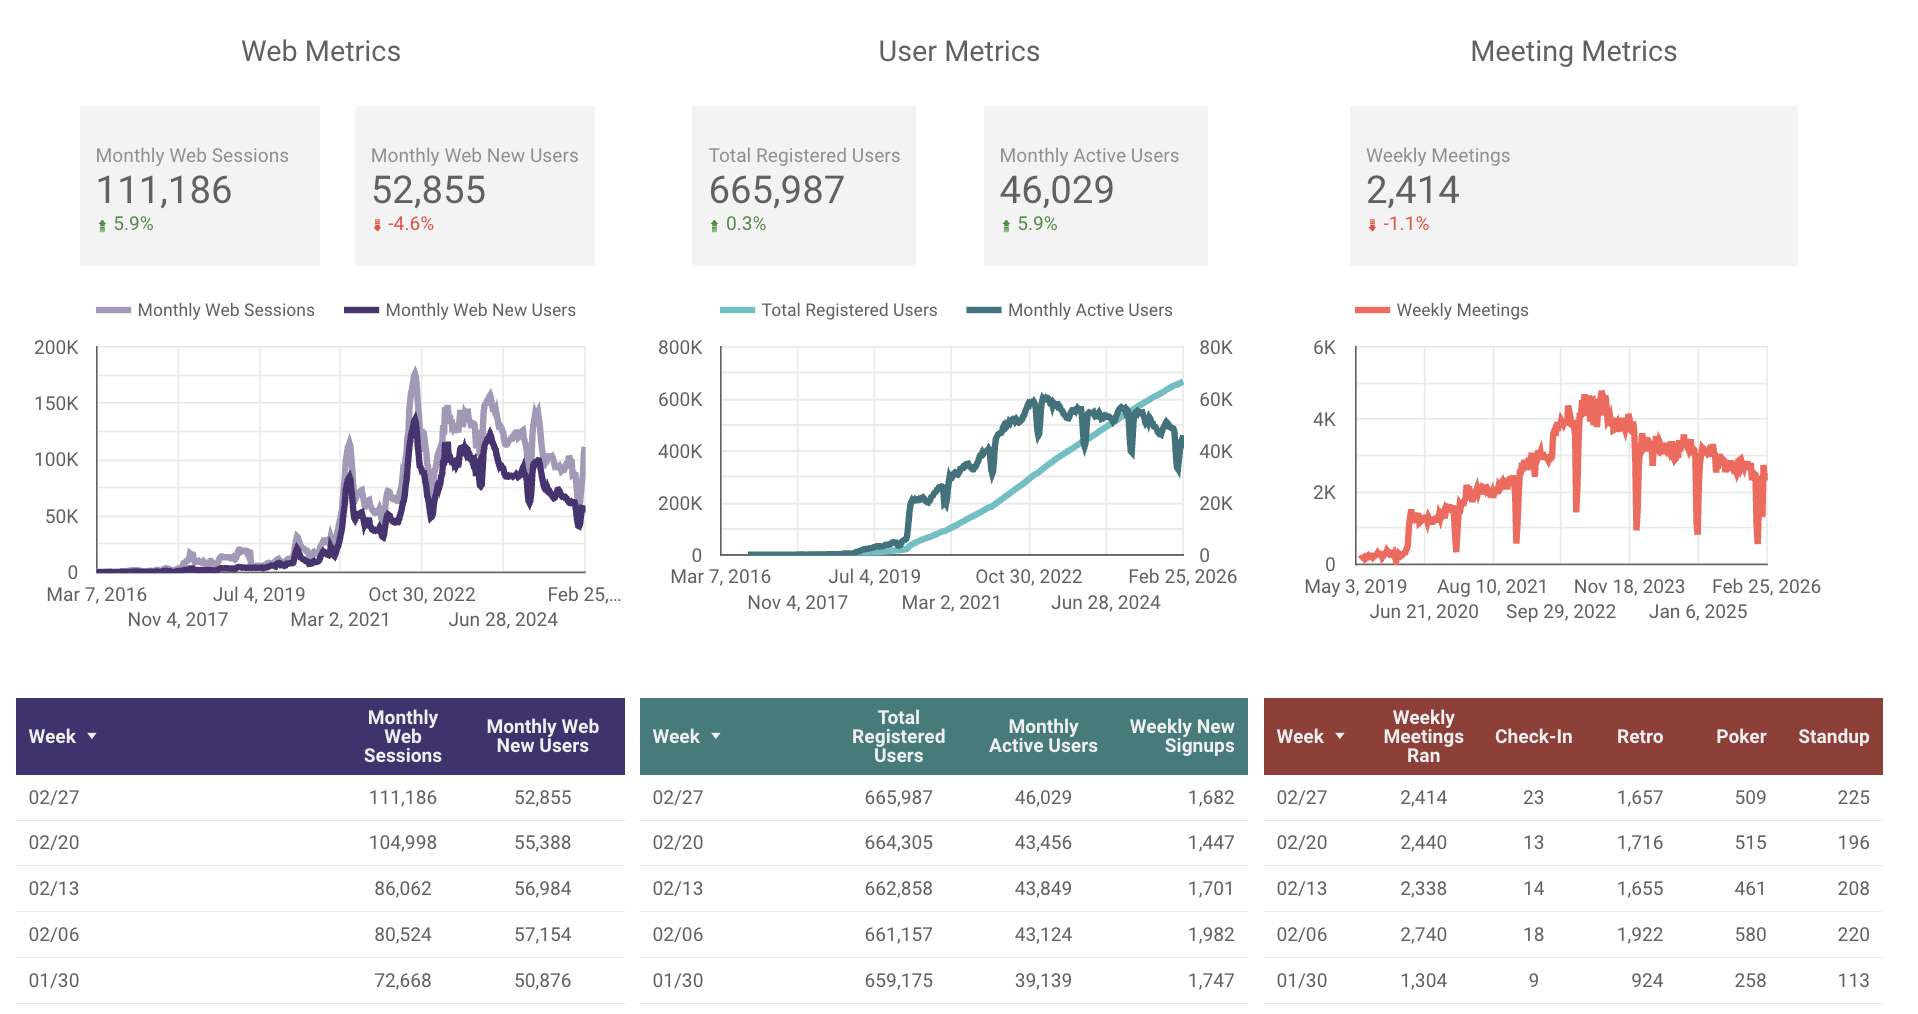1918x1014 pixels.
Task: Click the green up arrow on the Monthly Active Users card
Action: coord(1007,224)
